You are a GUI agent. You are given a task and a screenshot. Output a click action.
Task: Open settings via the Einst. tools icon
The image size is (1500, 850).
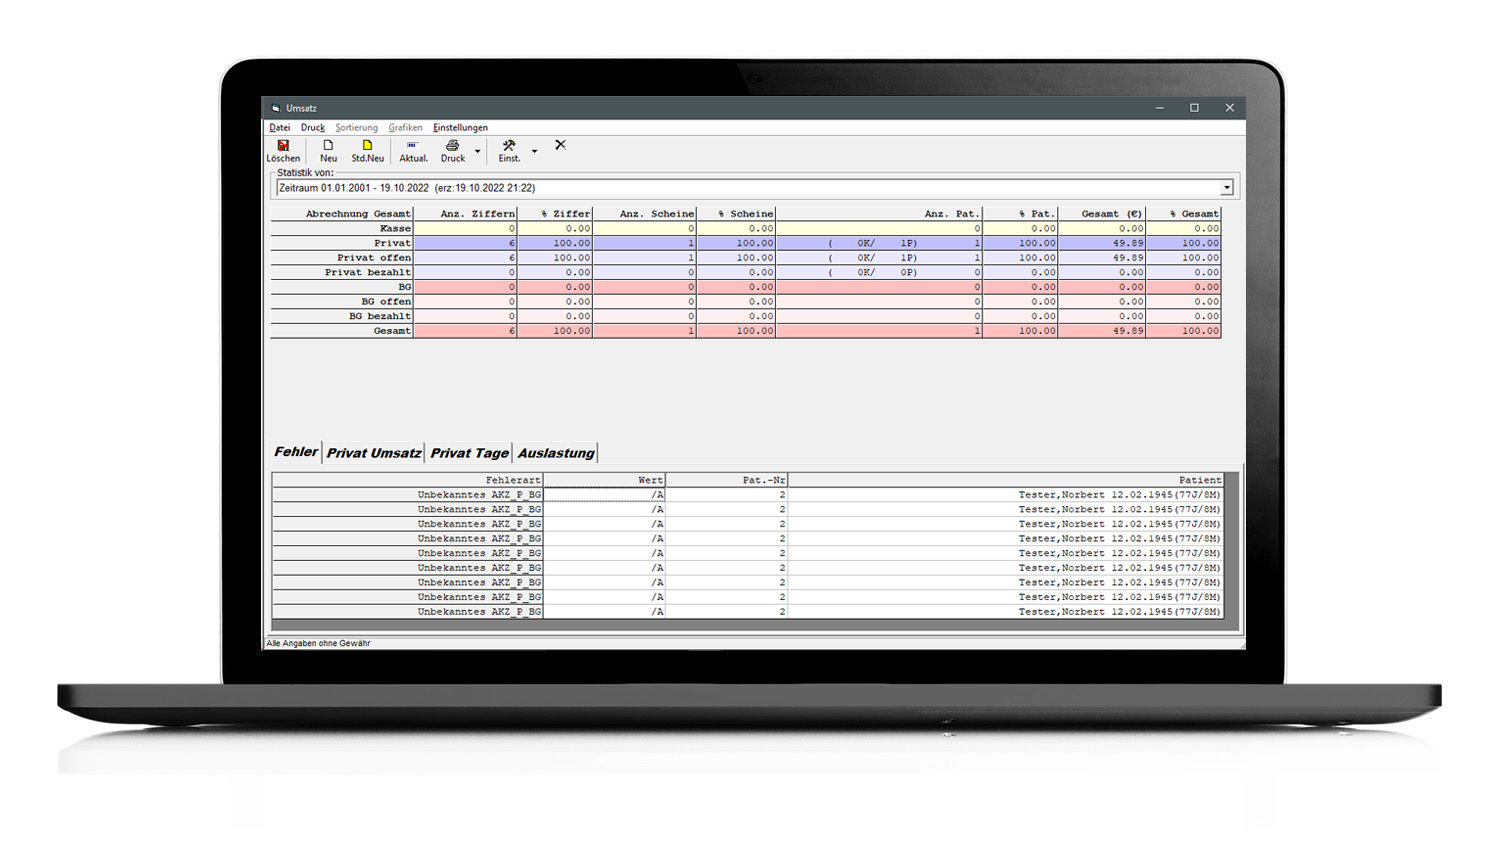[509, 147]
